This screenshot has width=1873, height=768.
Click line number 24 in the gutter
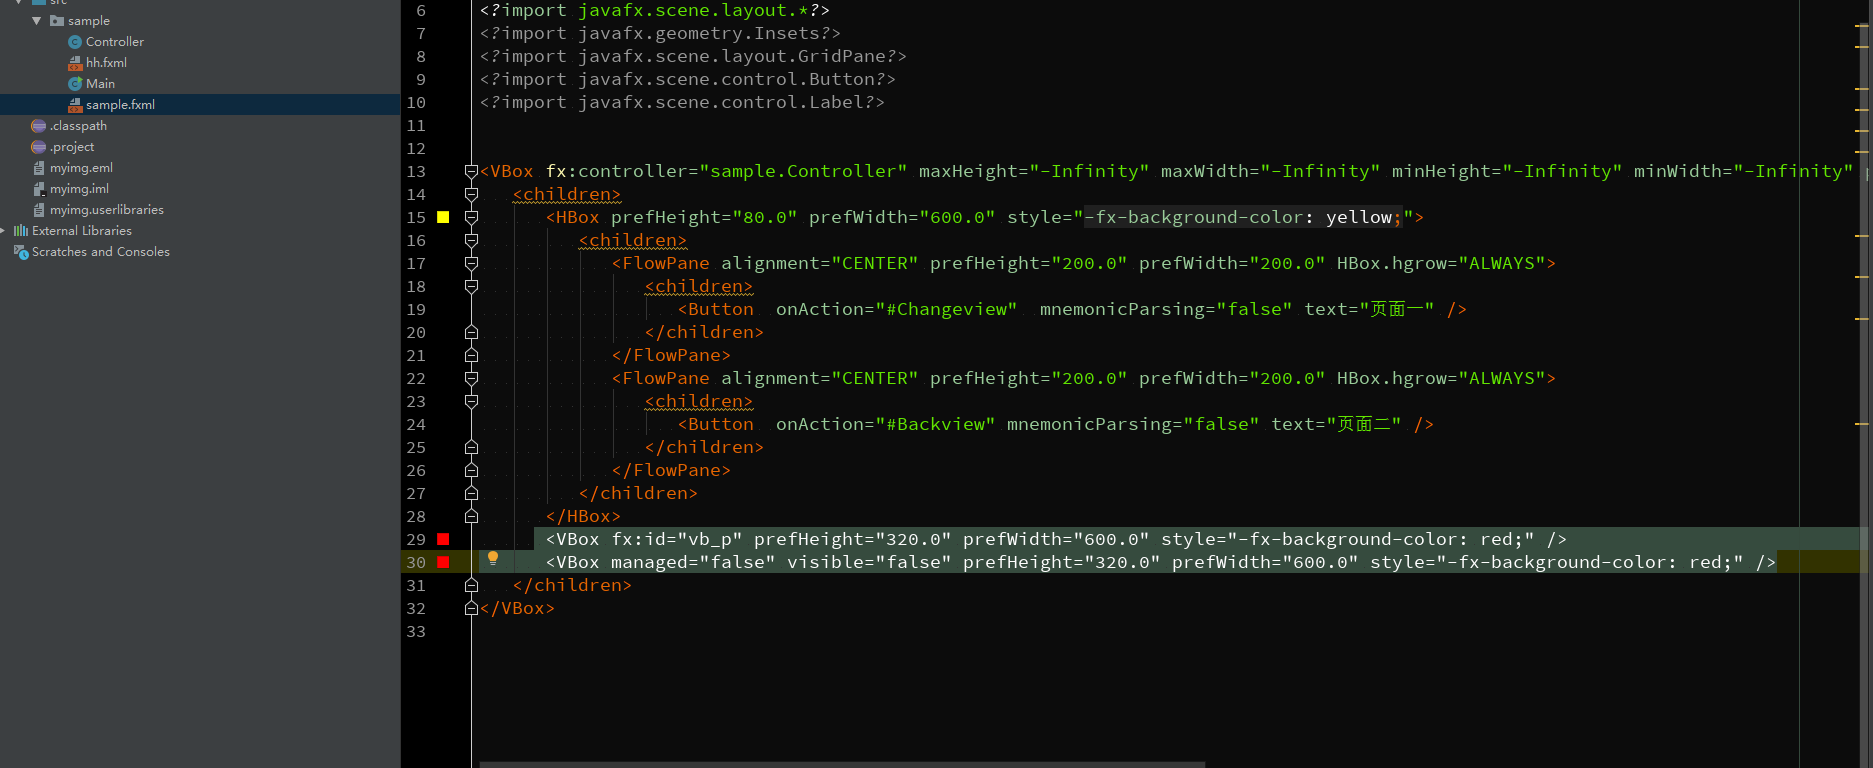pos(416,424)
